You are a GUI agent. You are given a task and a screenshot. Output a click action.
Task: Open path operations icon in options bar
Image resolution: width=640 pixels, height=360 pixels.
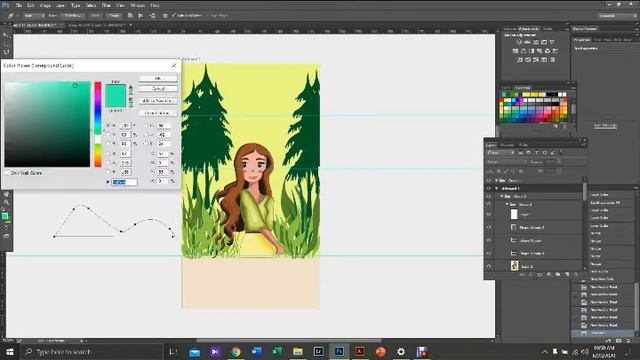[130, 16]
